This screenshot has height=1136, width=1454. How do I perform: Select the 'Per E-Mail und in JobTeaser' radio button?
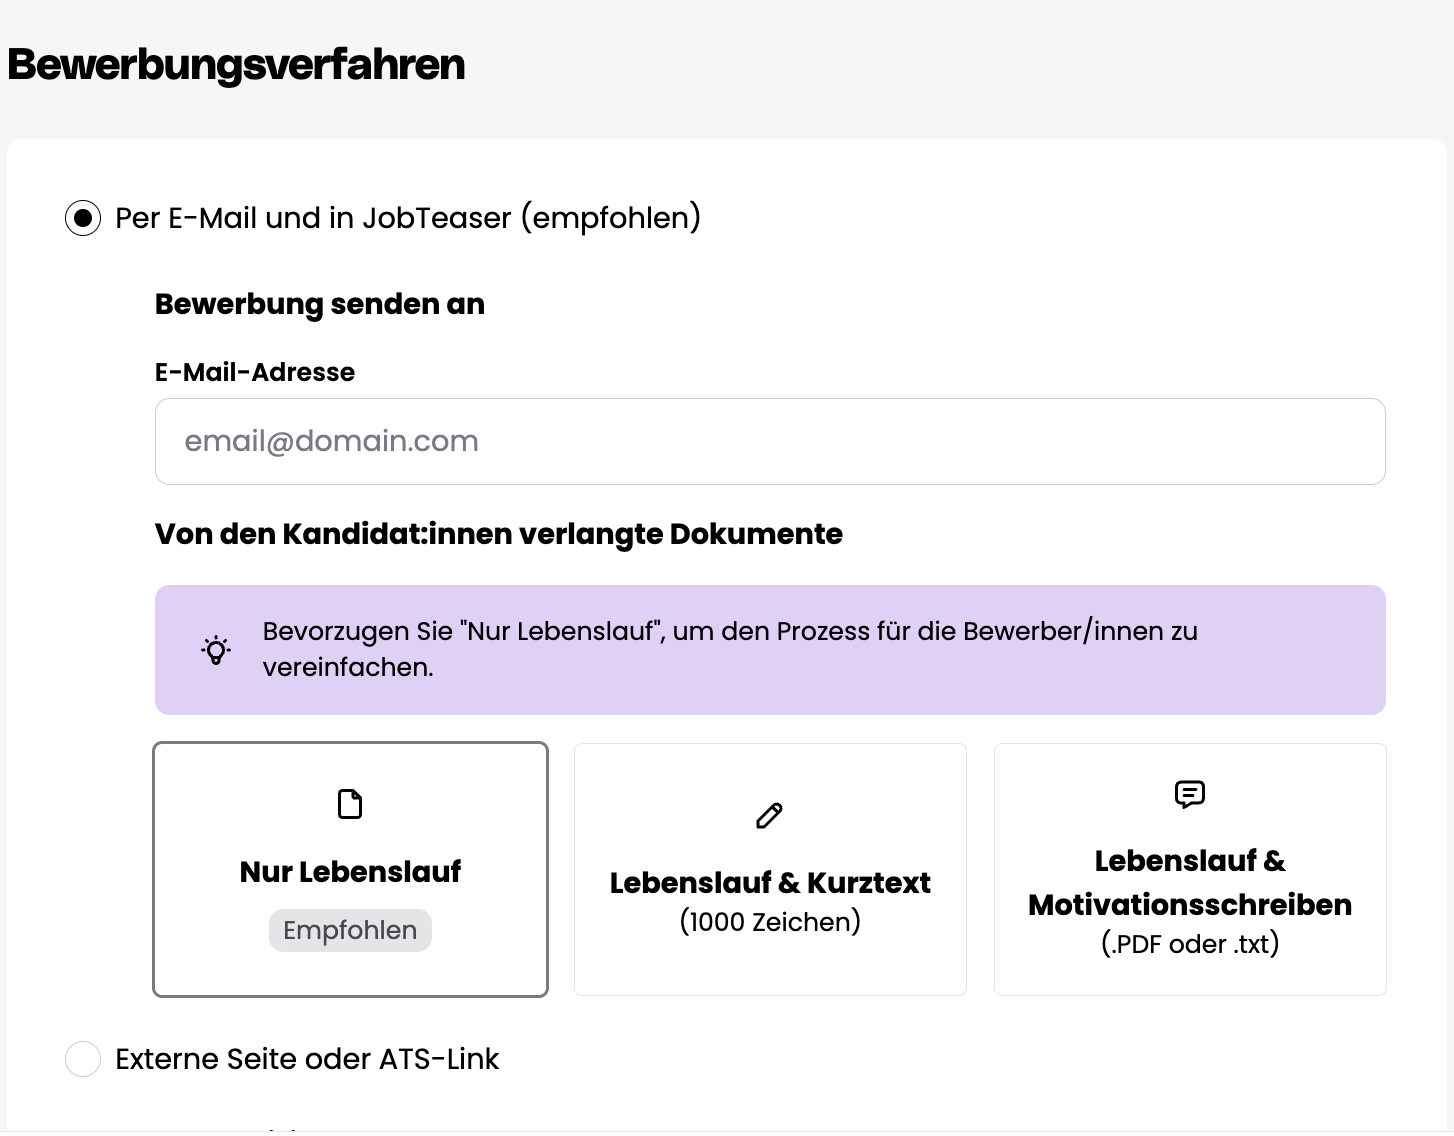pos(83,218)
